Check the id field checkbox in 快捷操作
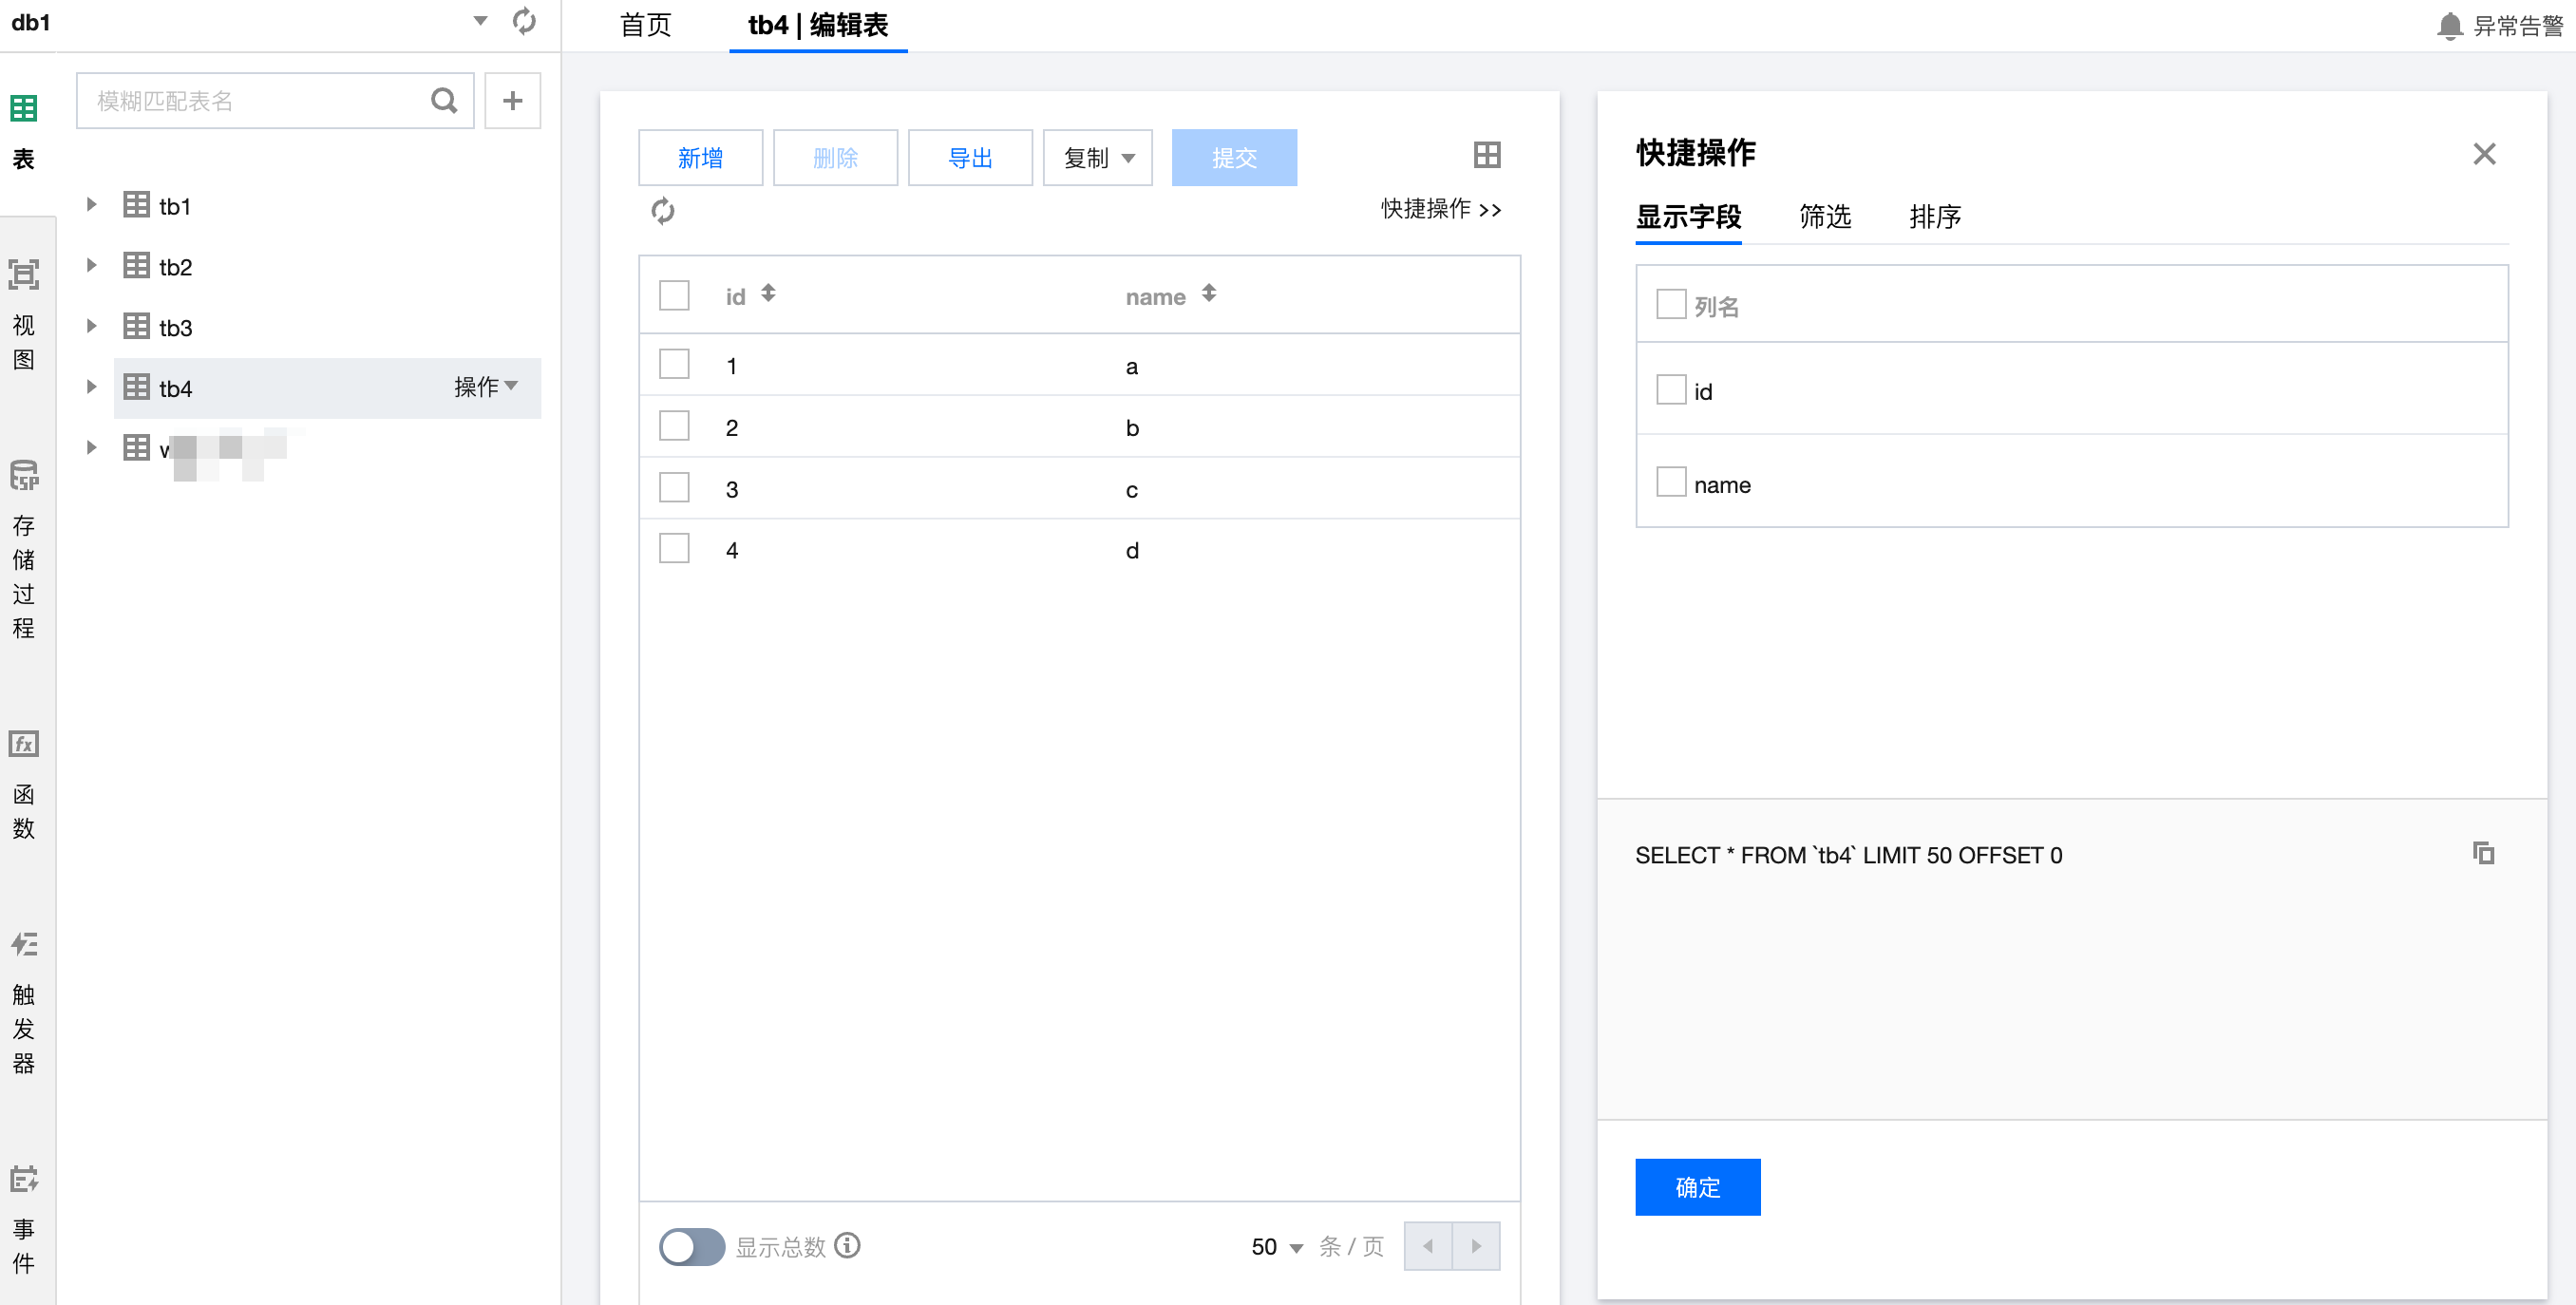2576x1305 pixels. point(1670,390)
